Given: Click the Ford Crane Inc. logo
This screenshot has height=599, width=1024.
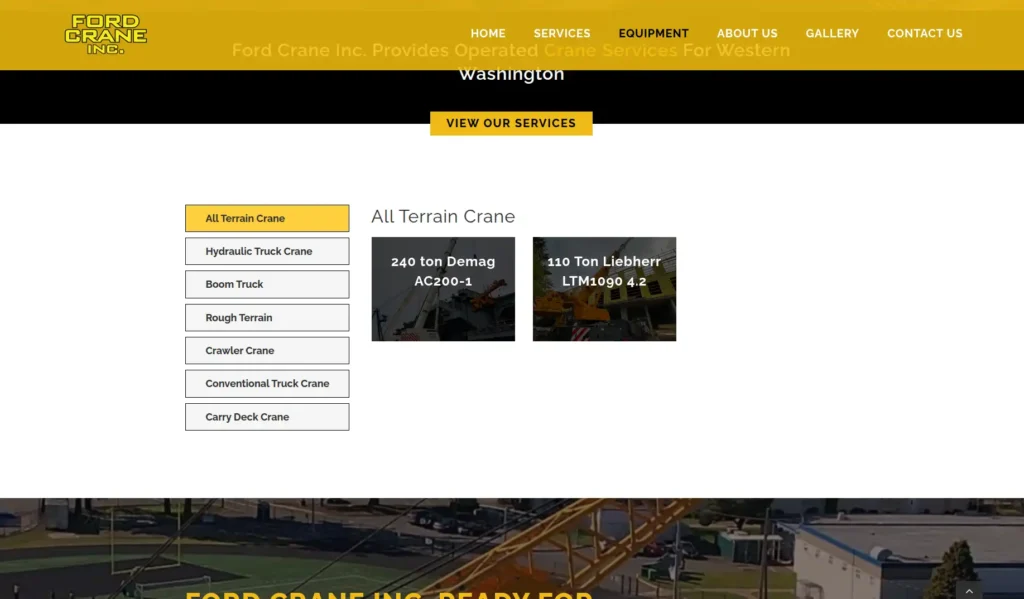Looking at the screenshot, I should (x=106, y=34).
